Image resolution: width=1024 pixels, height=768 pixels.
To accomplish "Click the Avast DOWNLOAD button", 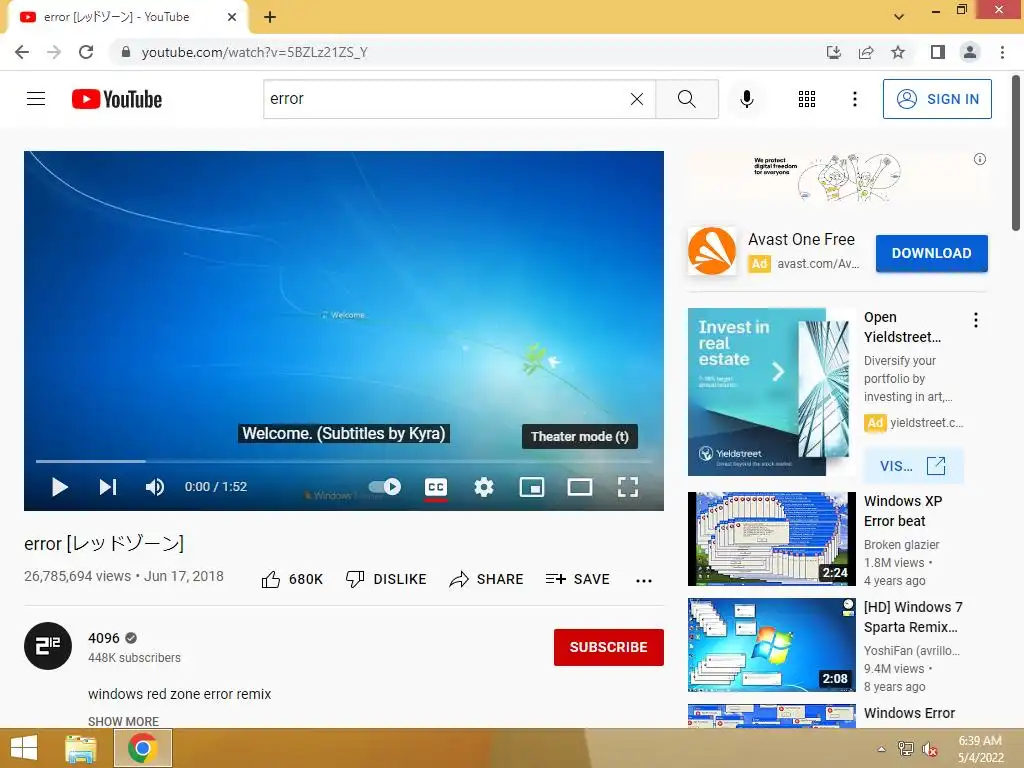I will pyautogui.click(x=931, y=253).
